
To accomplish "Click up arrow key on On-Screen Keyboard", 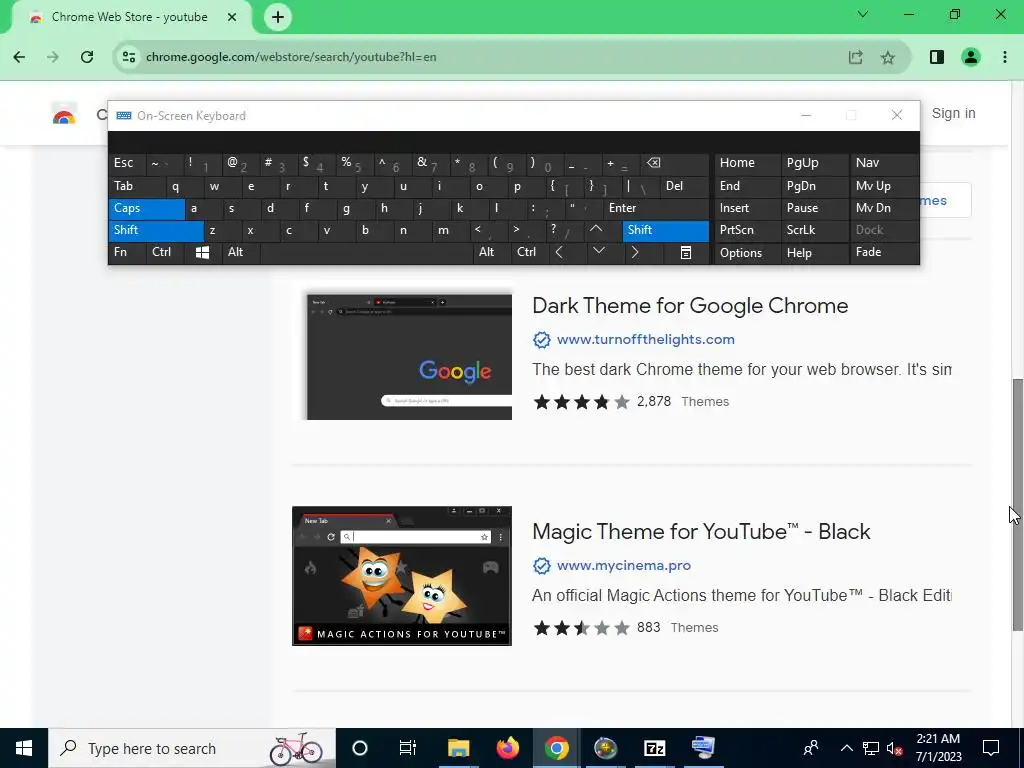I will tap(596, 230).
